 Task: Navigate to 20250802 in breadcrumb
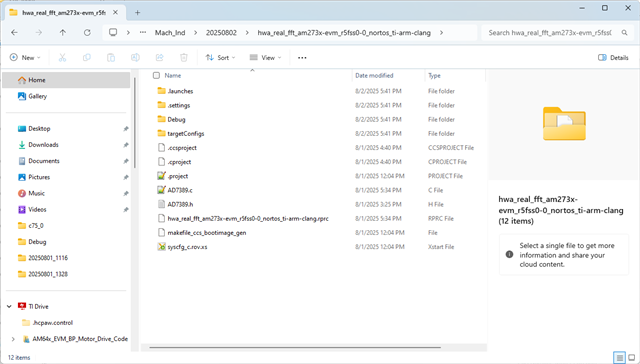pyautogui.click(x=221, y=33)
